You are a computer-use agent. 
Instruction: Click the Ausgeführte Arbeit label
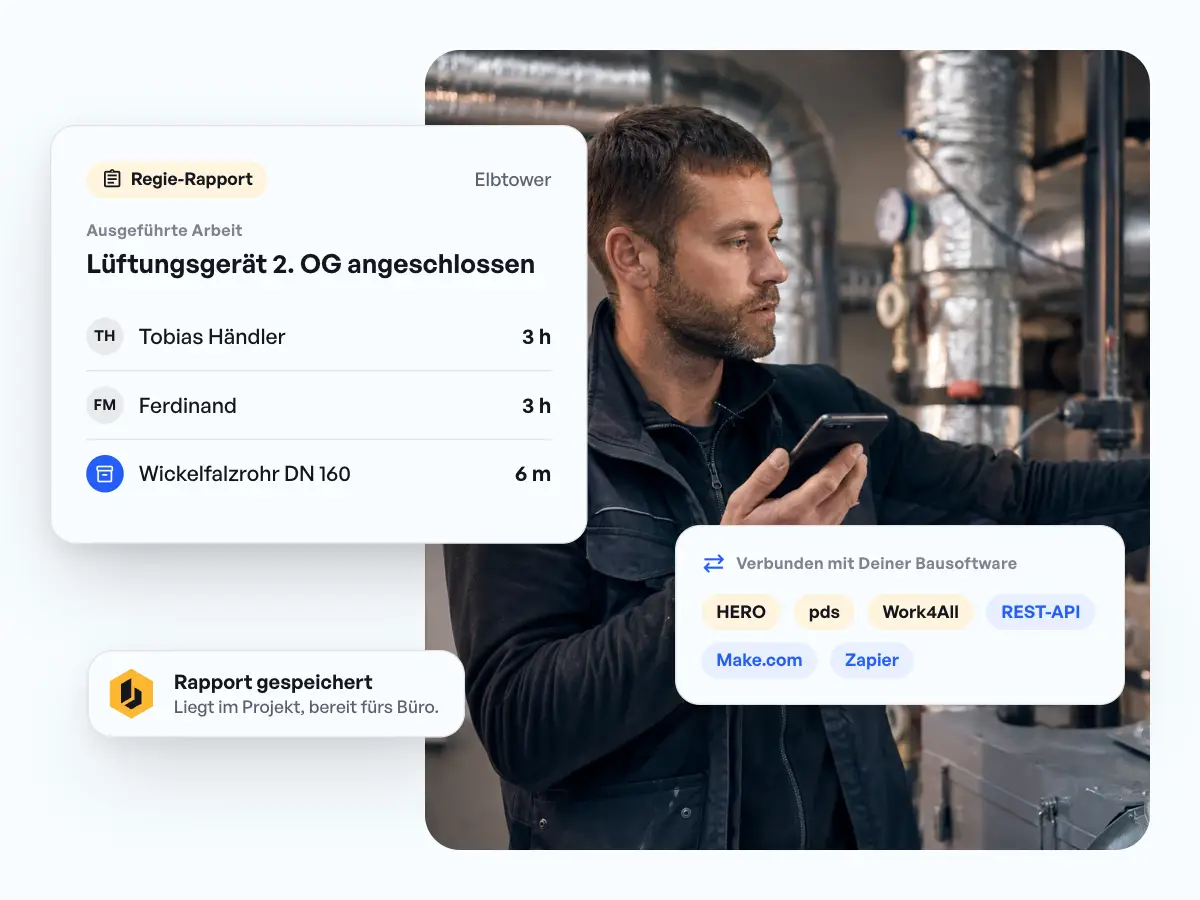click(x=165, y=230)
